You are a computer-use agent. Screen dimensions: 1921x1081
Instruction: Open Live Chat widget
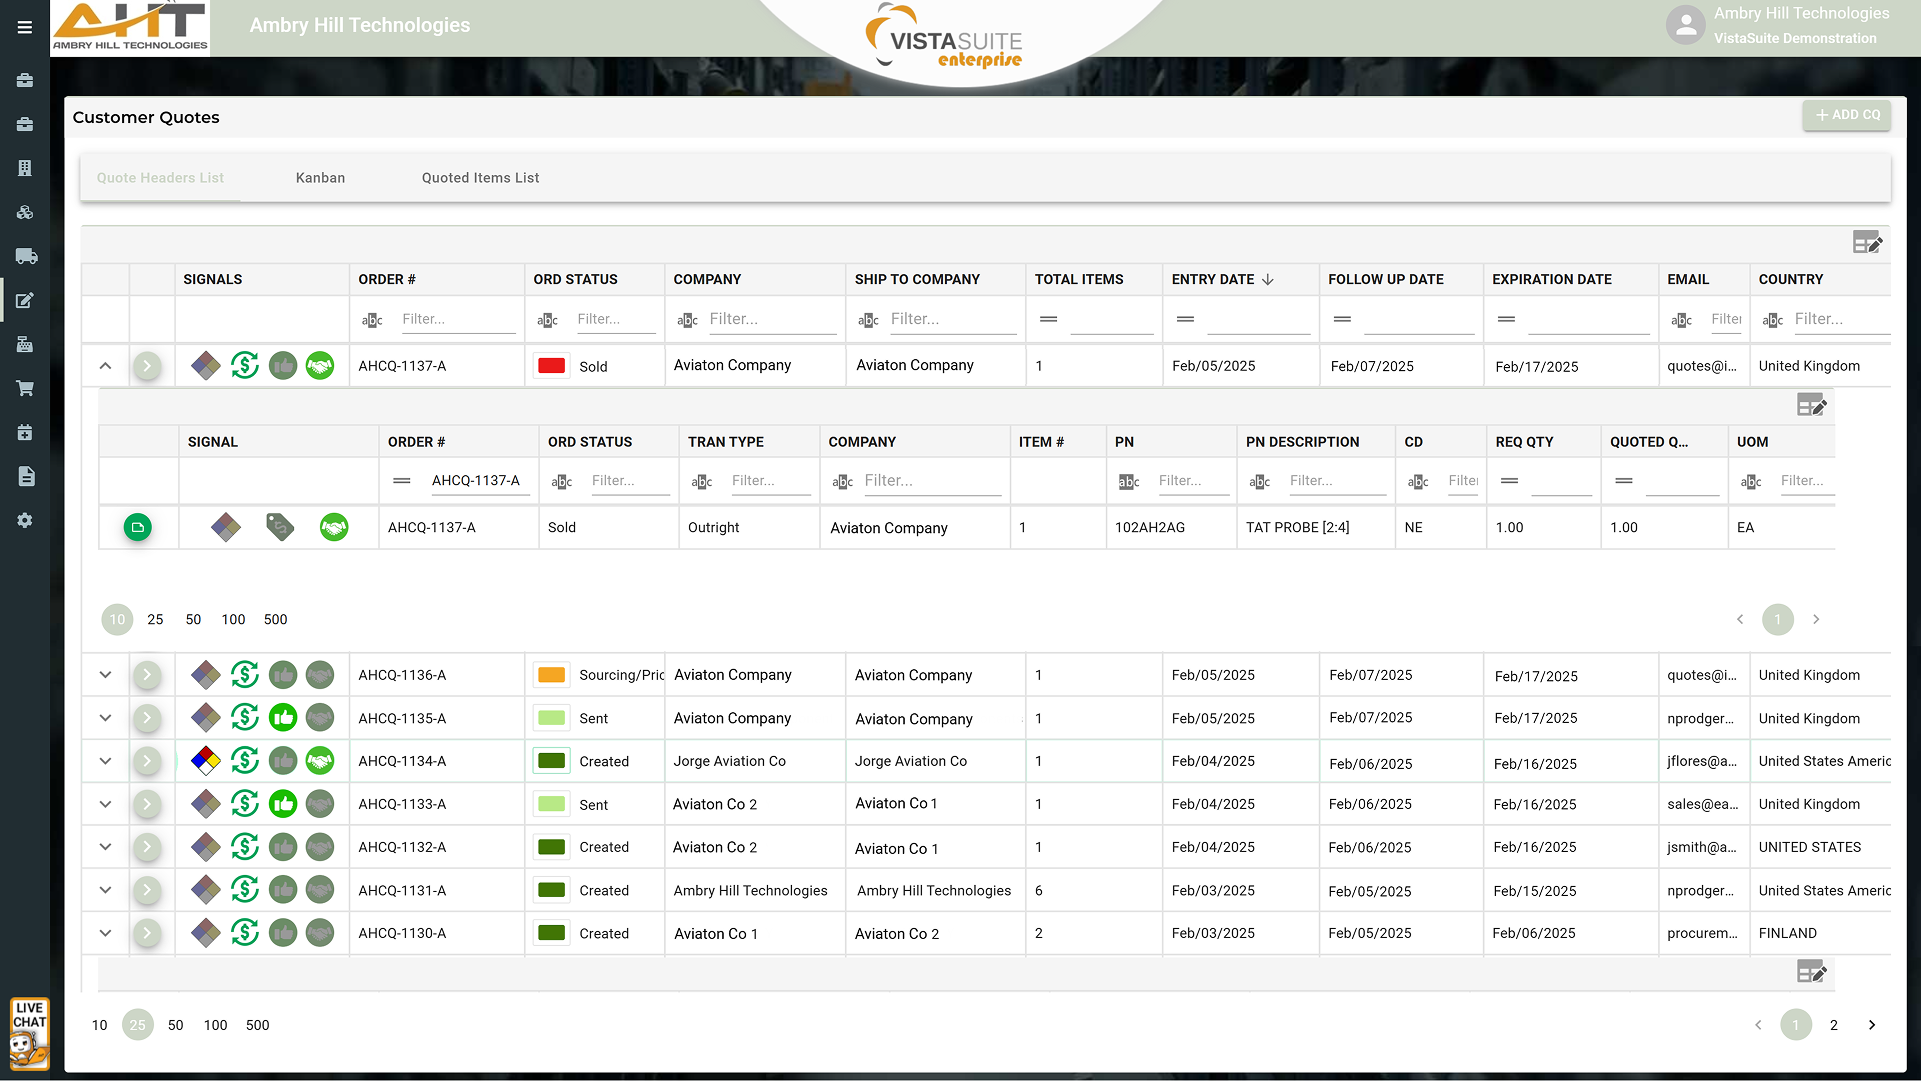coord(29,1034)
